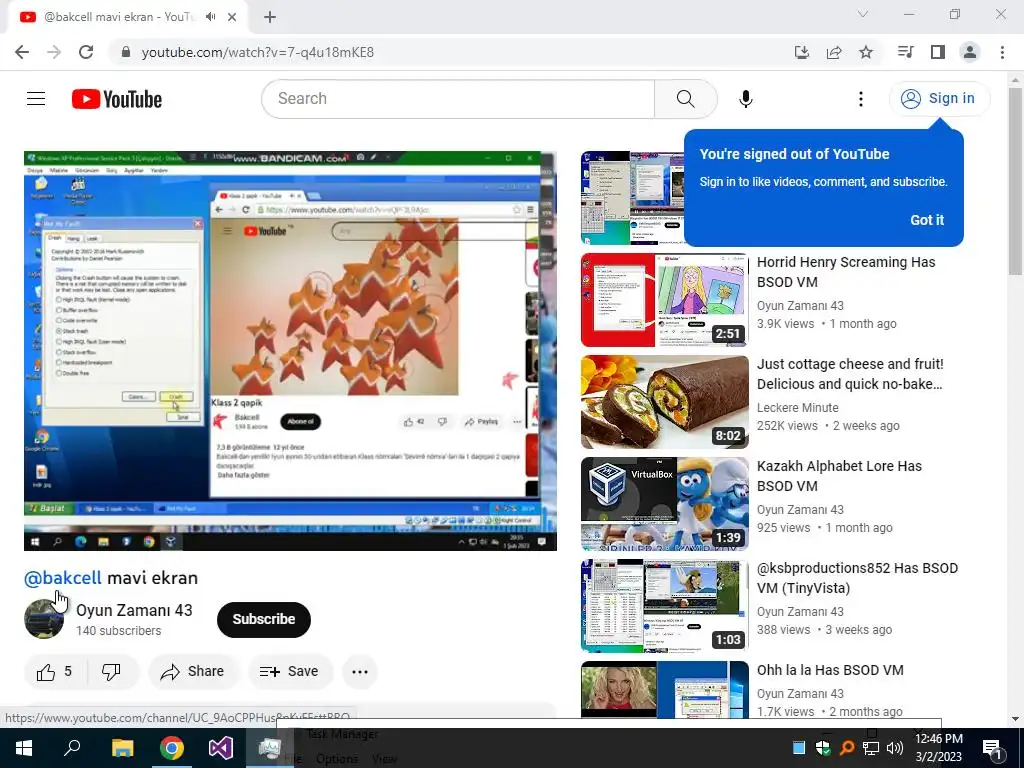Open the Kazakh Alphabet Lore thumbnail
The height and width of the screenshot is (768, 1024).
tap(665, 504)
